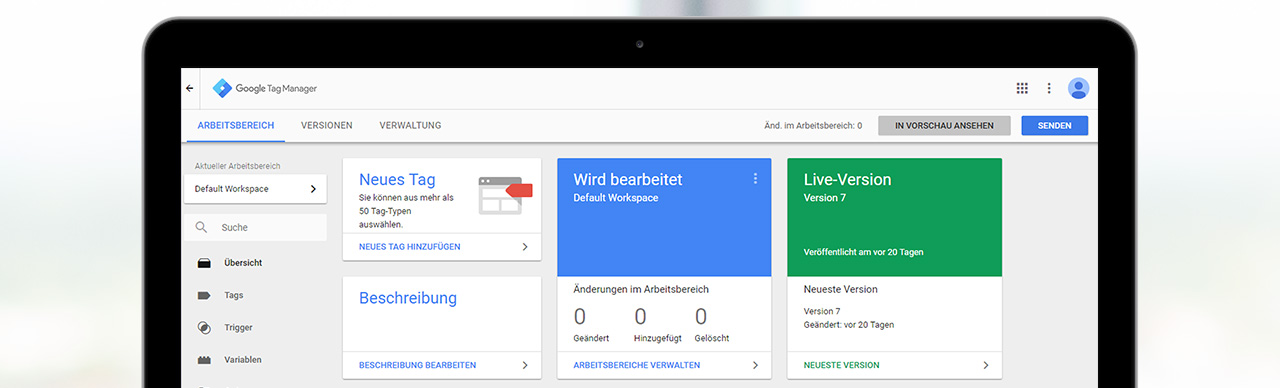
Task: Click the Beschreibung card heading
Action: (x=408, y=298)
